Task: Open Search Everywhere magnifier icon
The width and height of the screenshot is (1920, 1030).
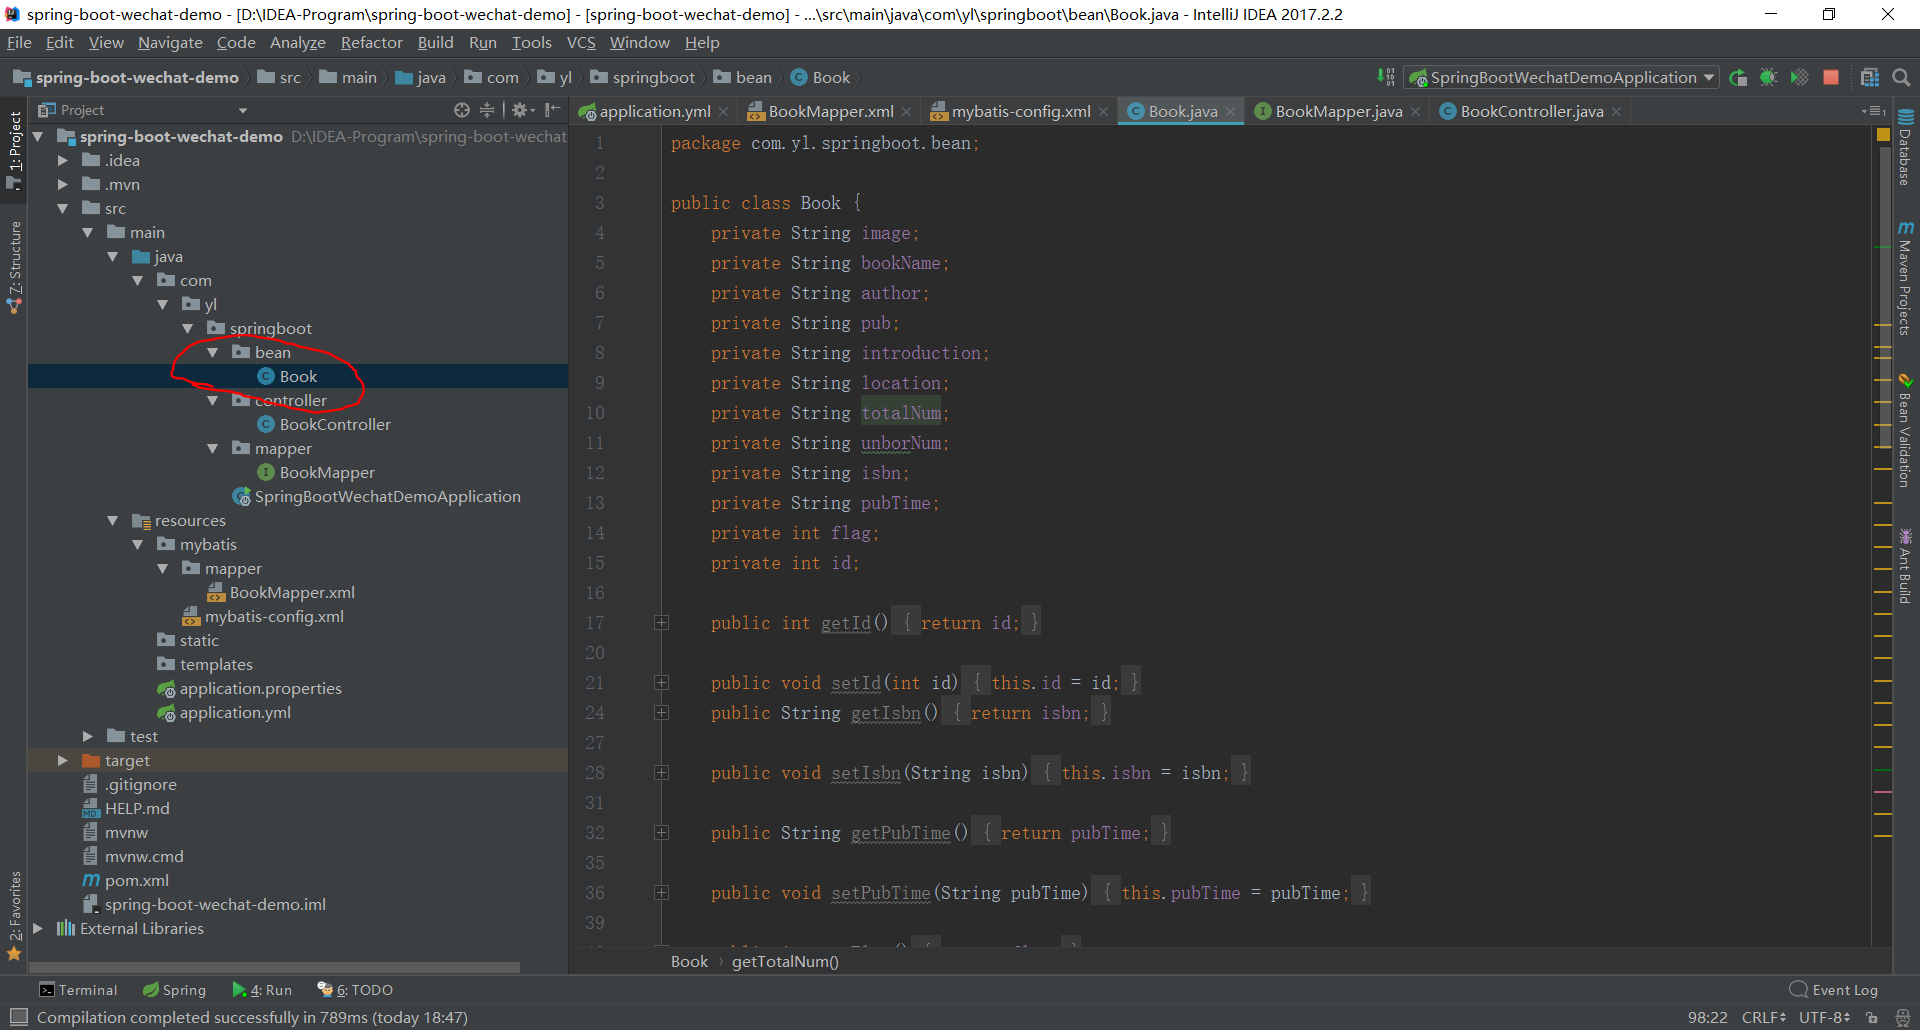Action: point(1901,78)
